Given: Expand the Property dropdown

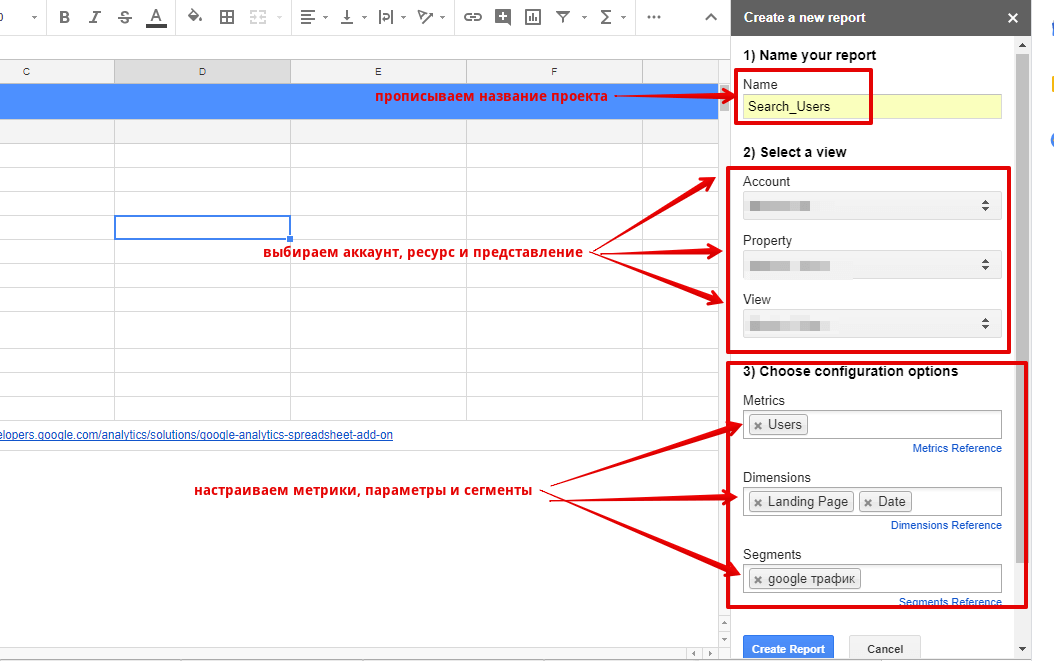Looking at the screenshot, I should pos(872,265).
